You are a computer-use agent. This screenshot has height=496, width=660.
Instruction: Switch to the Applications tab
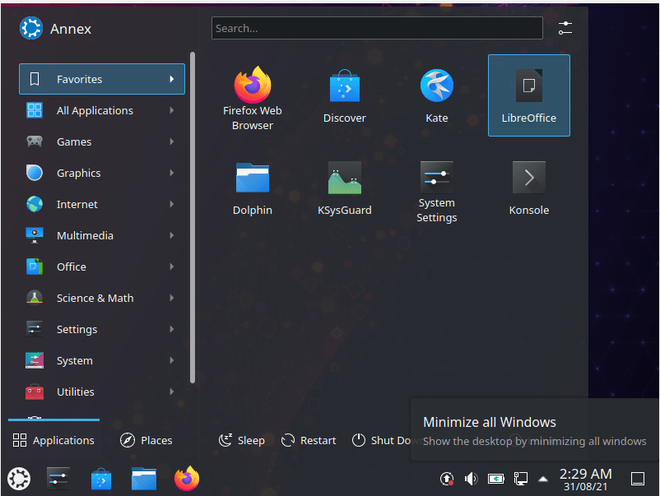[x=53, y=440]
